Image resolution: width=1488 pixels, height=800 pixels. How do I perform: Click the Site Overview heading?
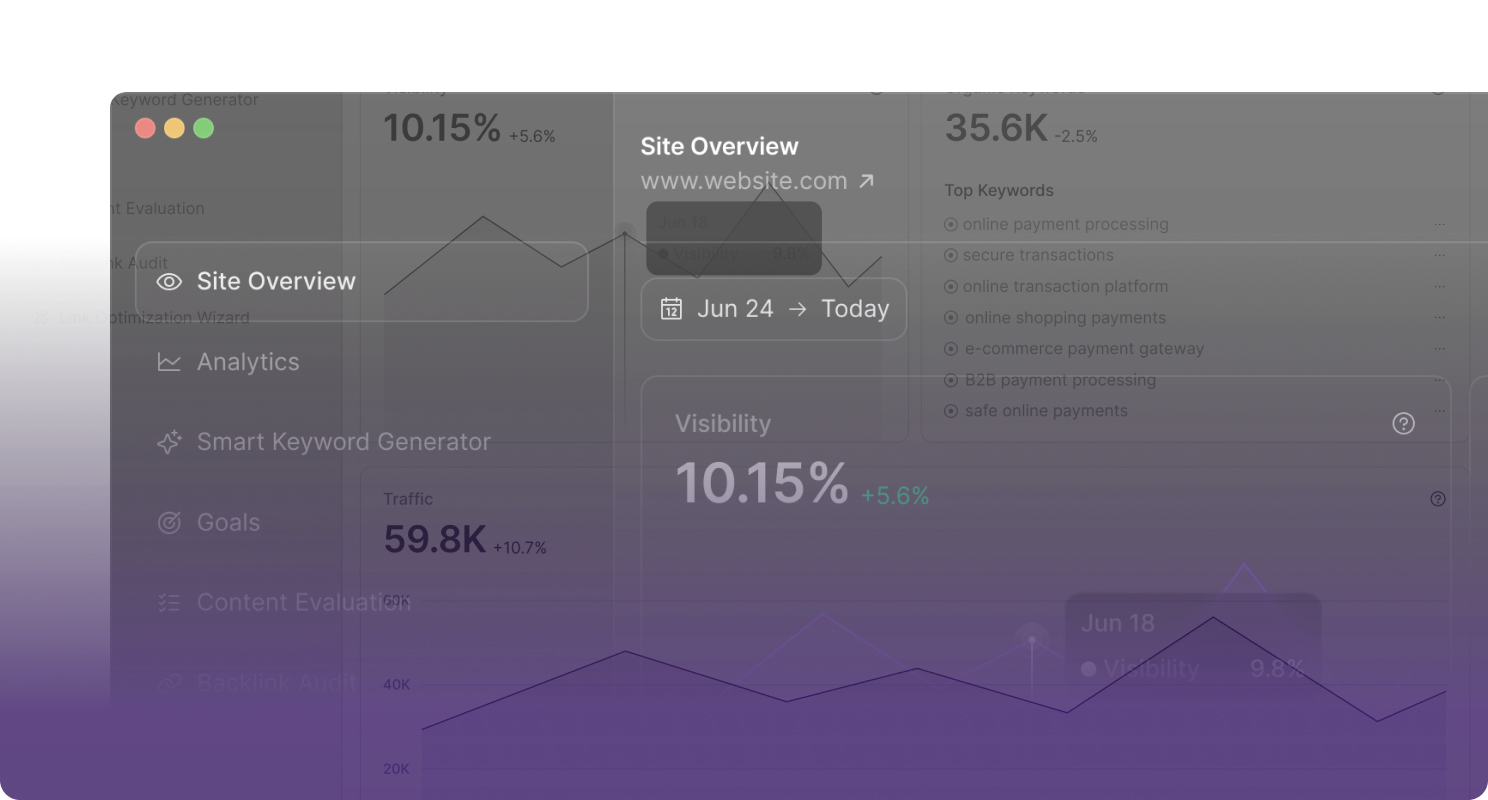pyautogui.click(x=719, y=146)
